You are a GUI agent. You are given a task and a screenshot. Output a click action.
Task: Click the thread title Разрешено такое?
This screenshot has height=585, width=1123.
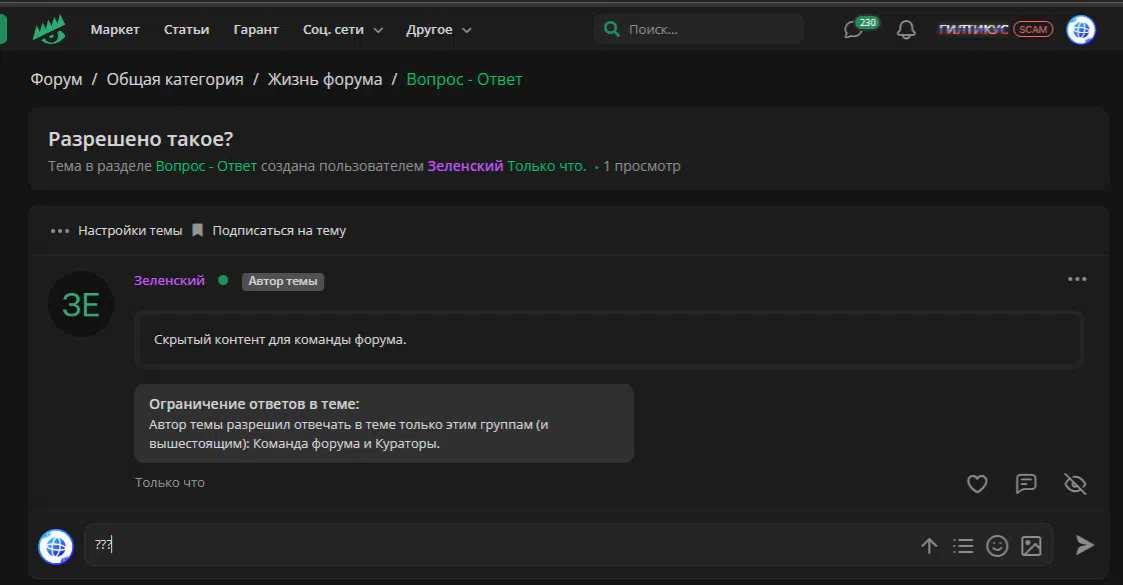pos(140,139)
